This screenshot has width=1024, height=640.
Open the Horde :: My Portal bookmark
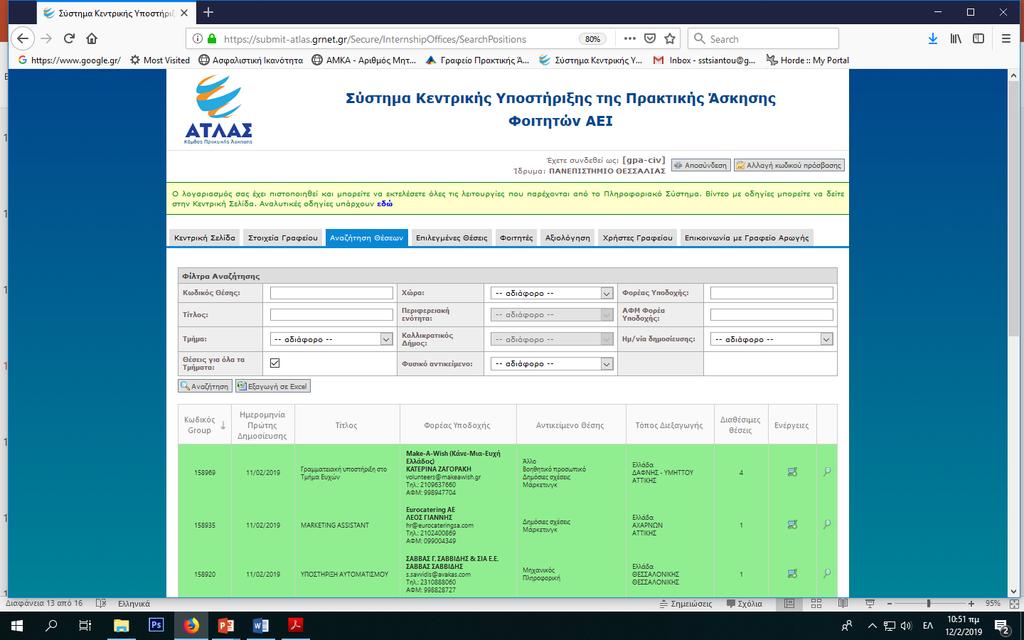click(x=808, y=60)
